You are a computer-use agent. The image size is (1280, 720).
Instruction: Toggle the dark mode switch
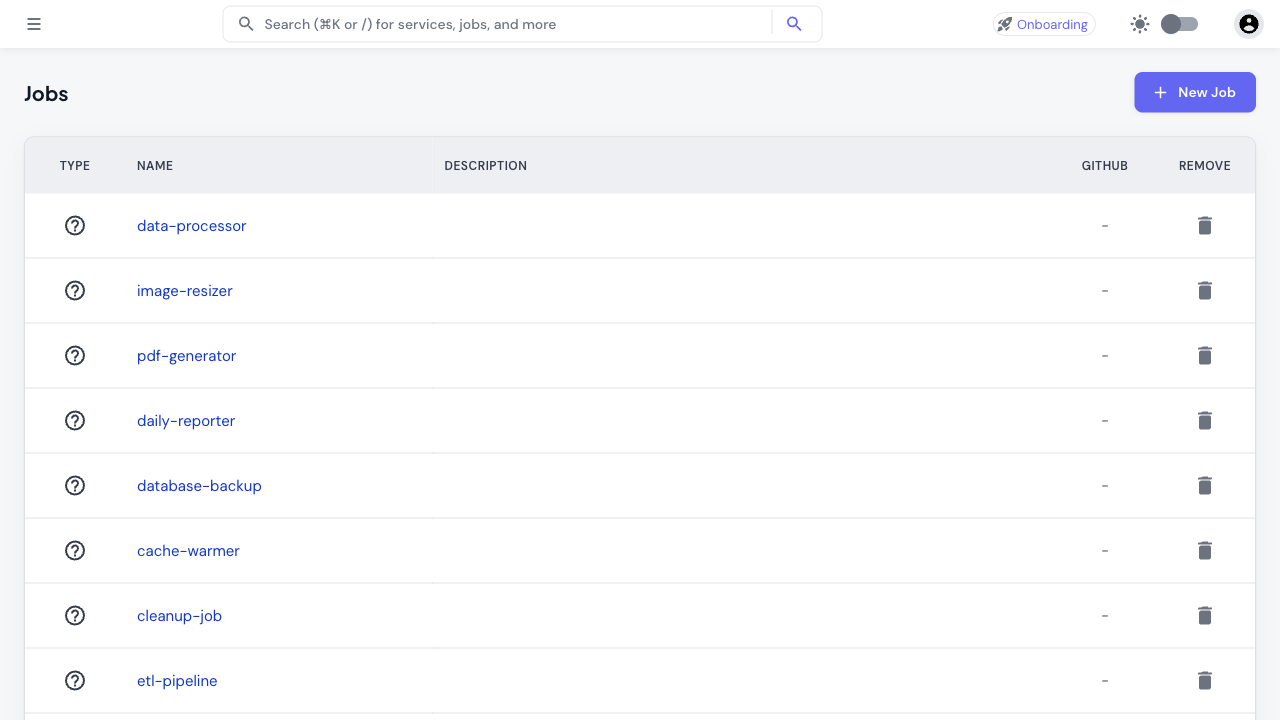point(1178,23)
